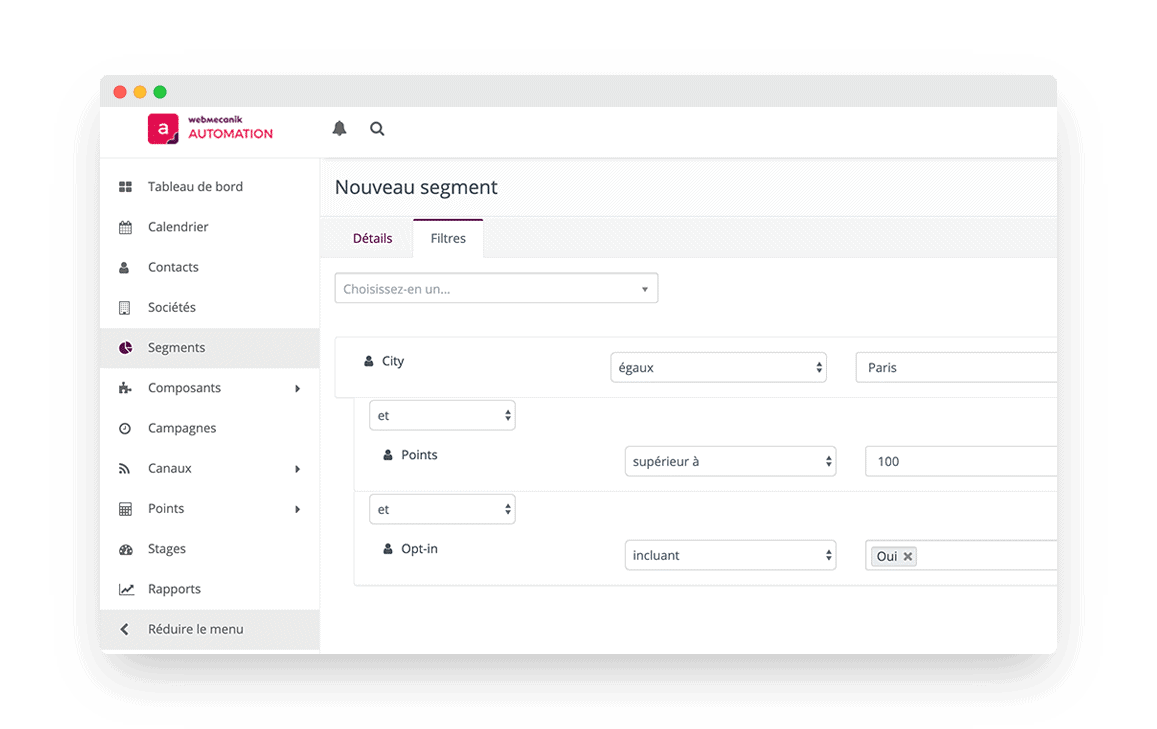Viewport: 1157px width, 729px height.
Task: Click the Calendrier calendar icon
Action: click(x=125, y=227)
